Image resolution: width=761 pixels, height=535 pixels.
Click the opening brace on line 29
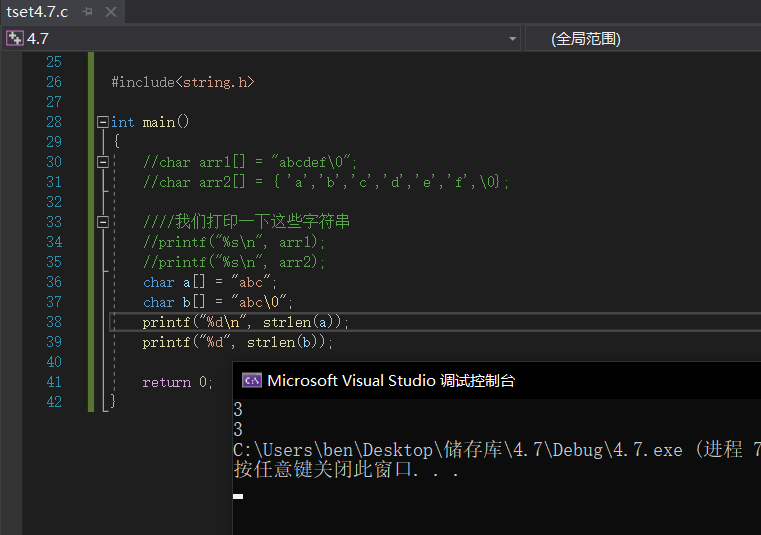(x=116, y=141)
